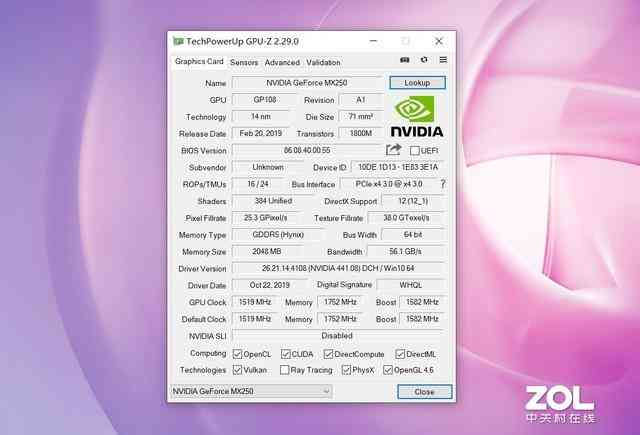The width and height of the screenshot is (640, 435).
Task: Click the Device ID field 10DE 1D13
Action: [398, 167]
